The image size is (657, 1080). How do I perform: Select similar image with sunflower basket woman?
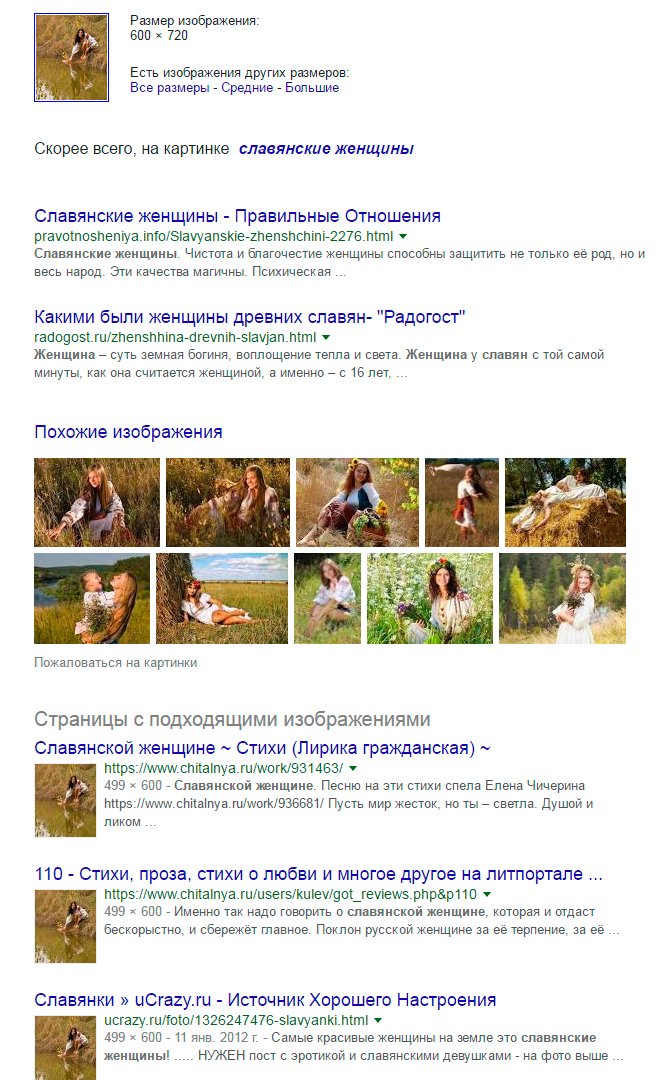[357, 502]
